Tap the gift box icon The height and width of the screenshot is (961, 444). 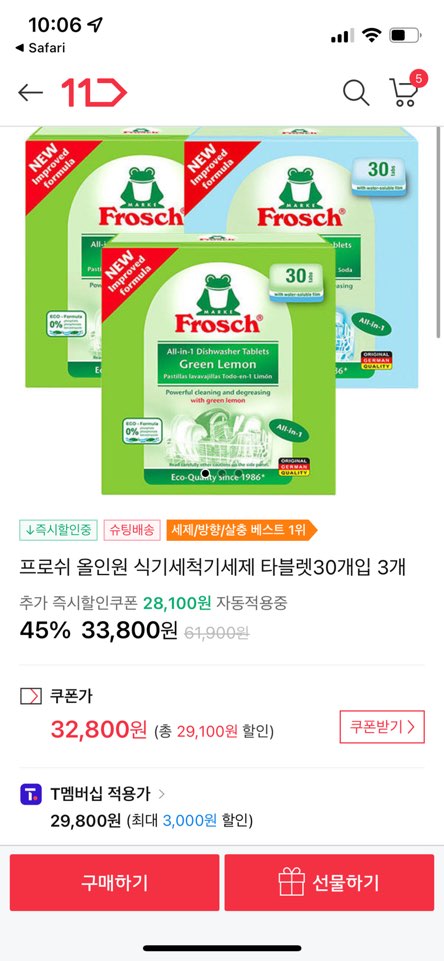291,883
